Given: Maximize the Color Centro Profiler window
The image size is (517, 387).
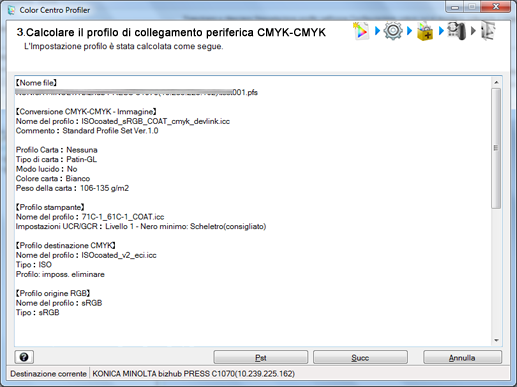Looking at the screenshot, I should (472, 7).
